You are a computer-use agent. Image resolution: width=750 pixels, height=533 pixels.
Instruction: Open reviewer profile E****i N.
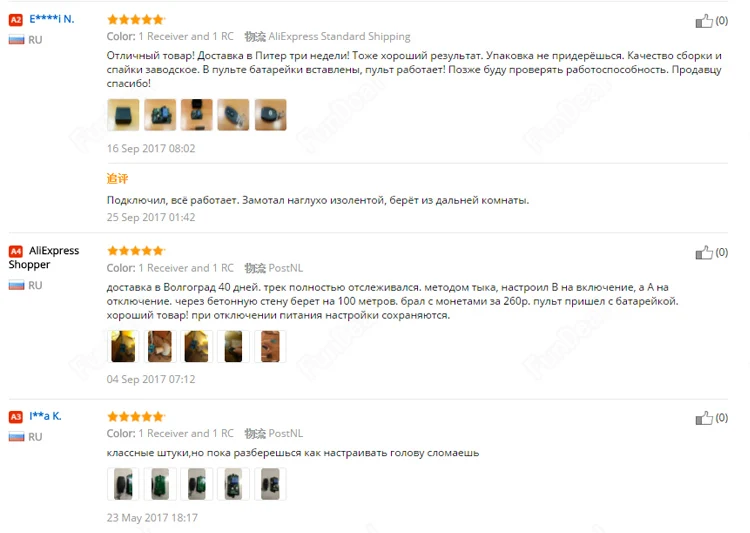pyautogui.click(x=52, y=19)
